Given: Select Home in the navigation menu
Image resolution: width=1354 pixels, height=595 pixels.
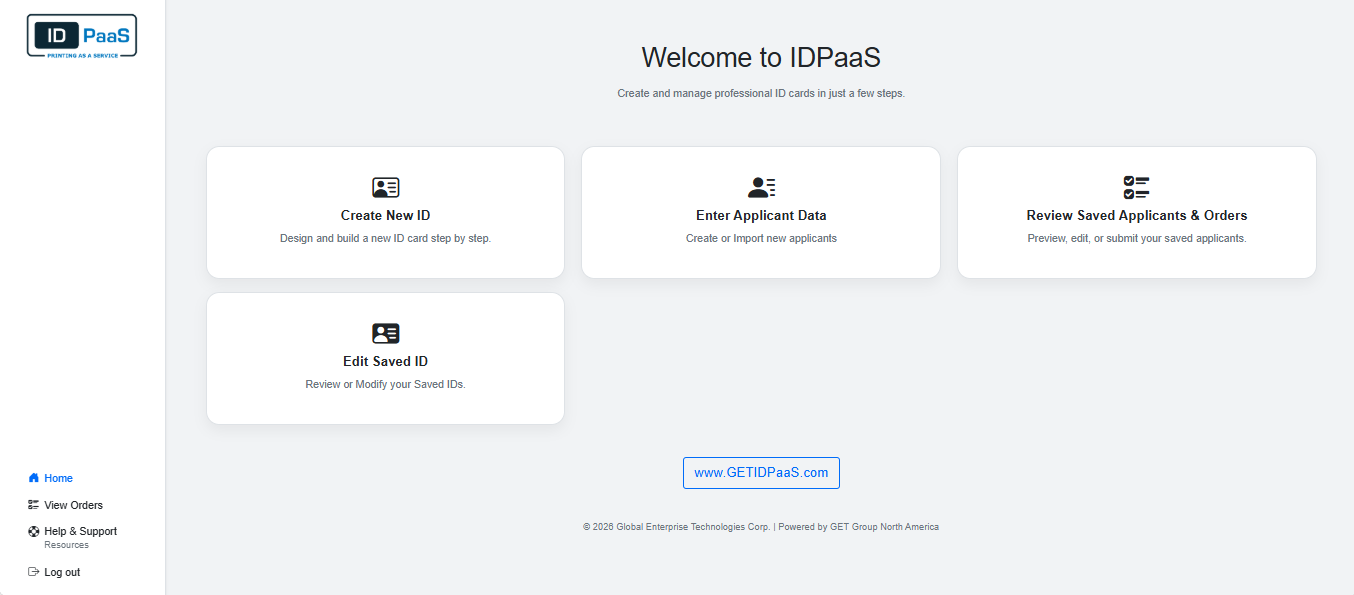Looking at the screenshot, I should point(57,478).
